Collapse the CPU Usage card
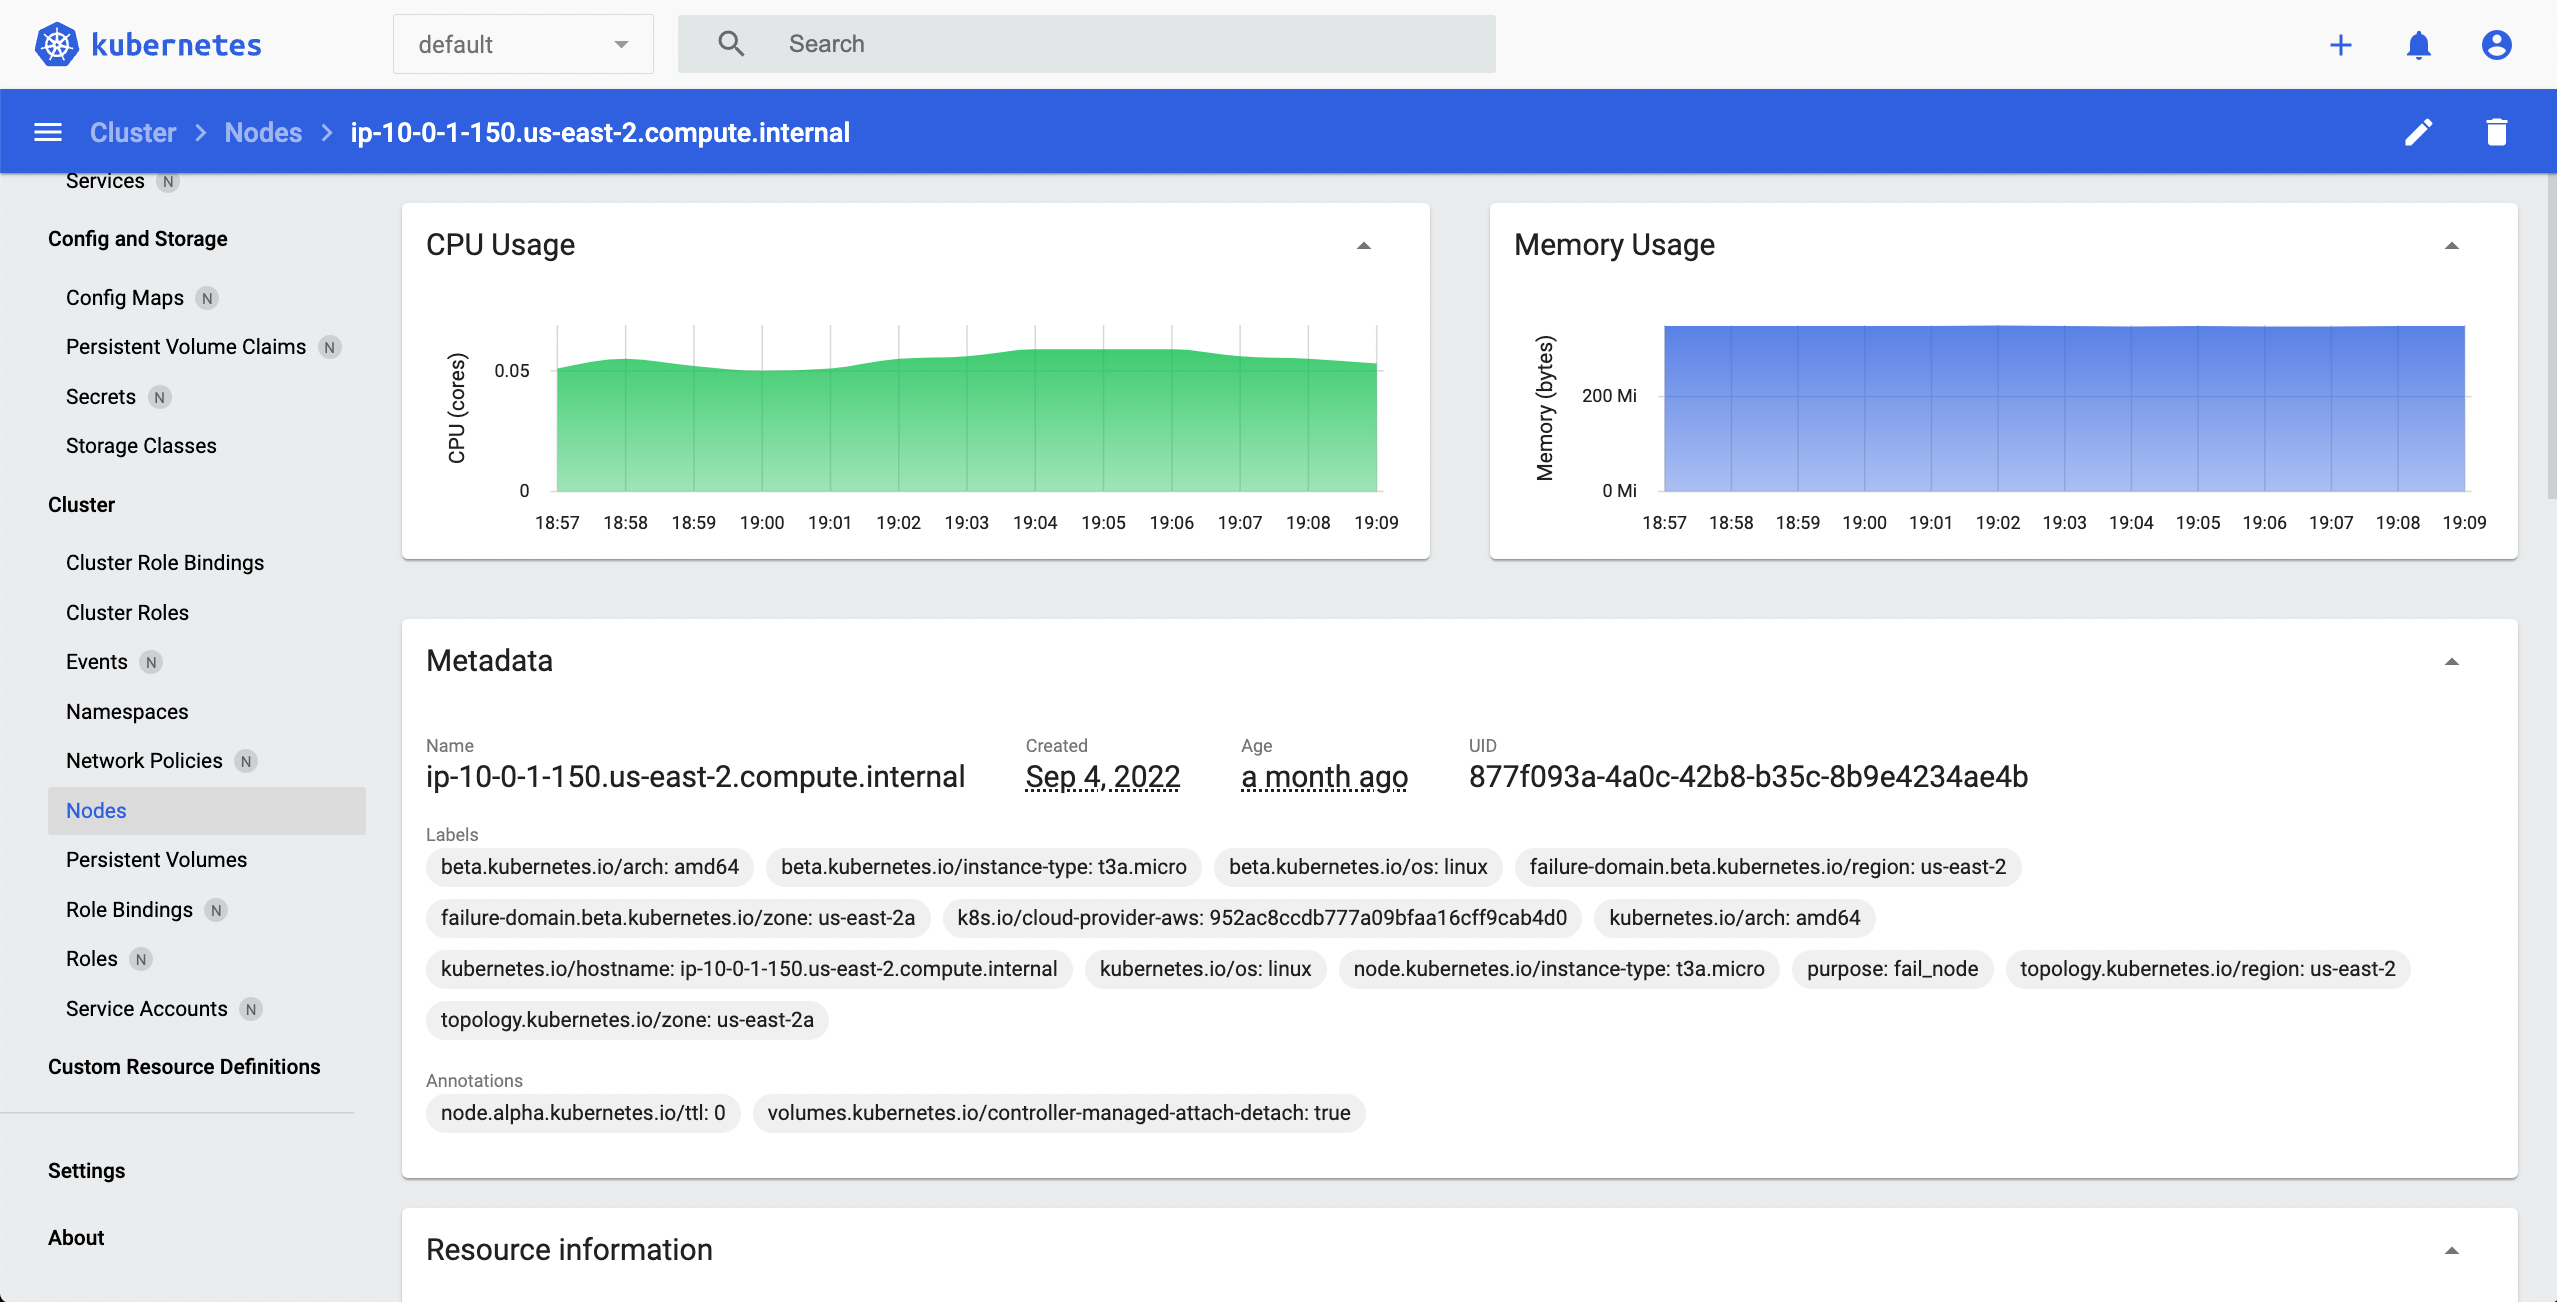Screen dimensions: 2557x1302 pos(1363,246)
